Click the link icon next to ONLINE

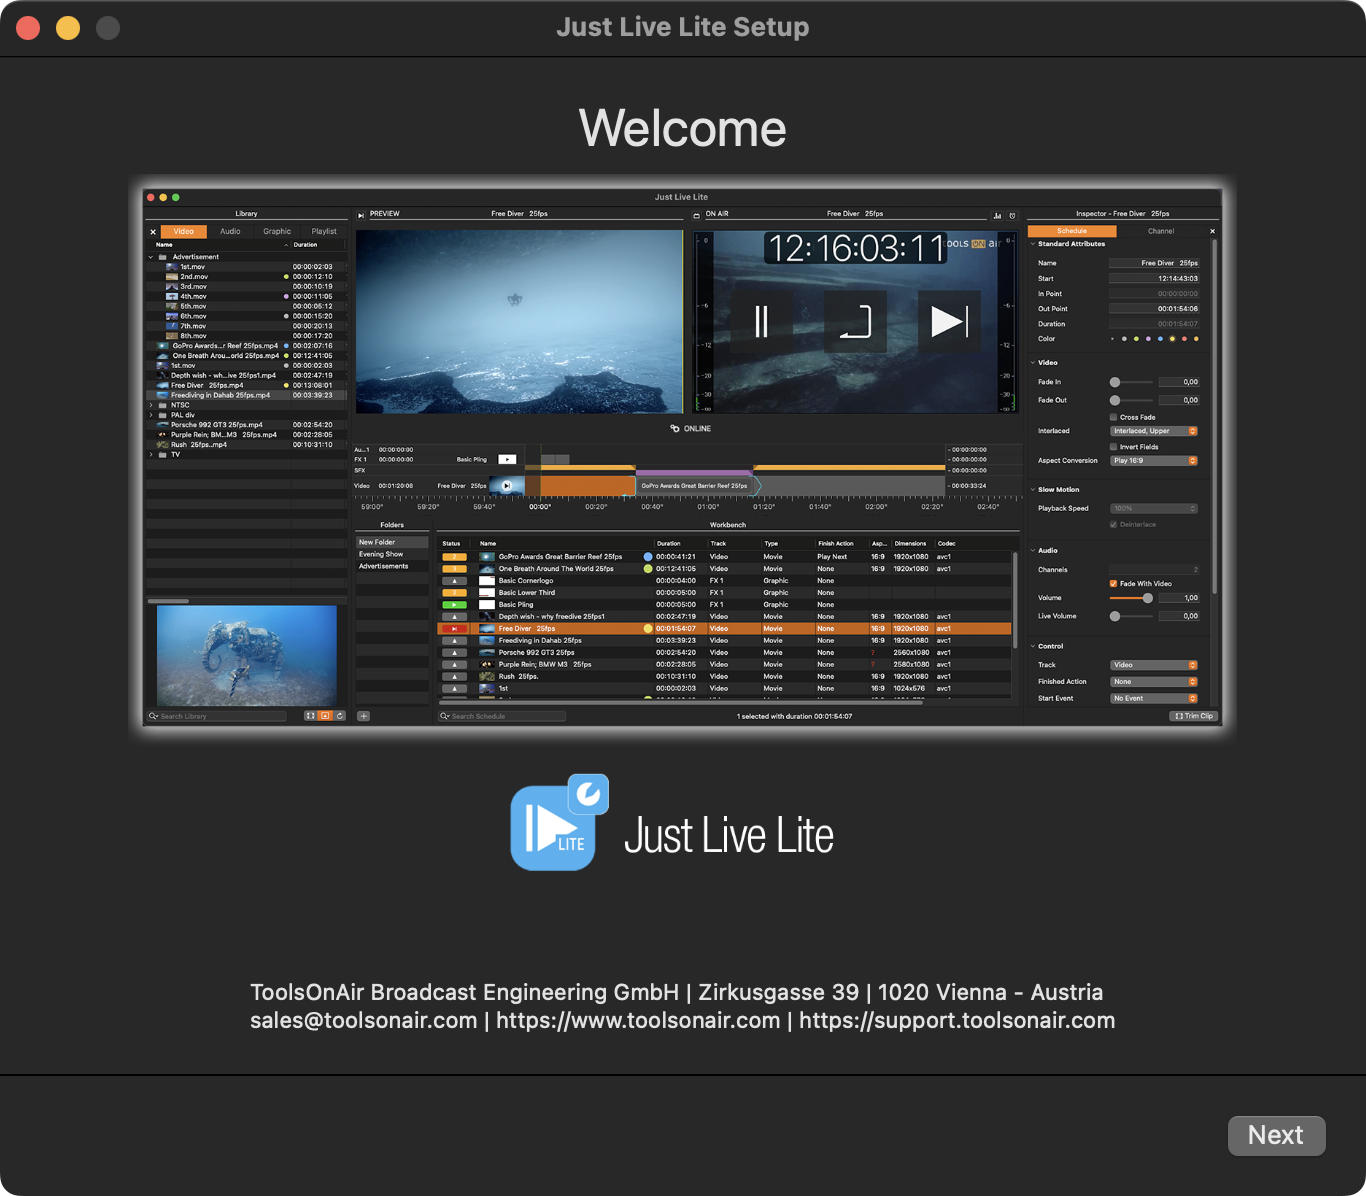[675, 429]
